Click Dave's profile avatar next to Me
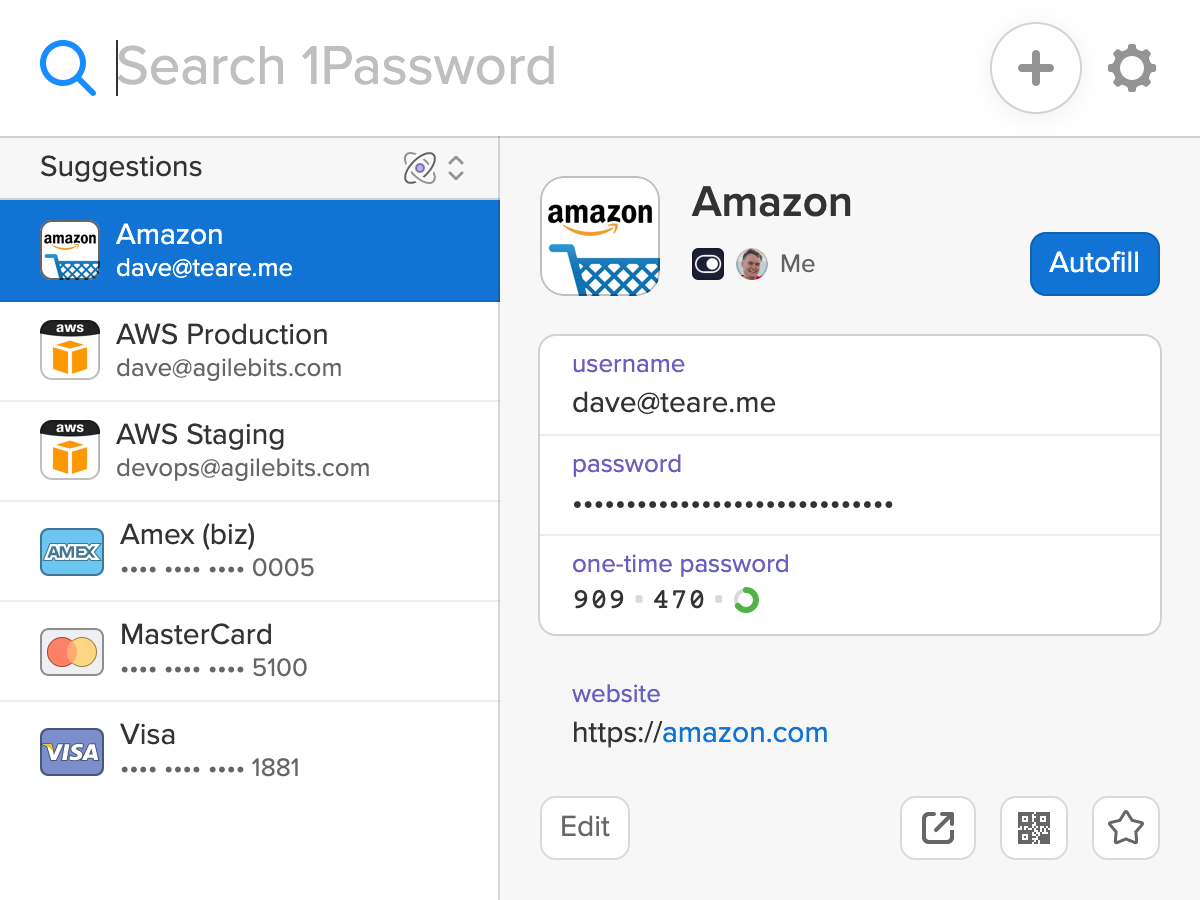The image size is (1200, 900). 751,263
